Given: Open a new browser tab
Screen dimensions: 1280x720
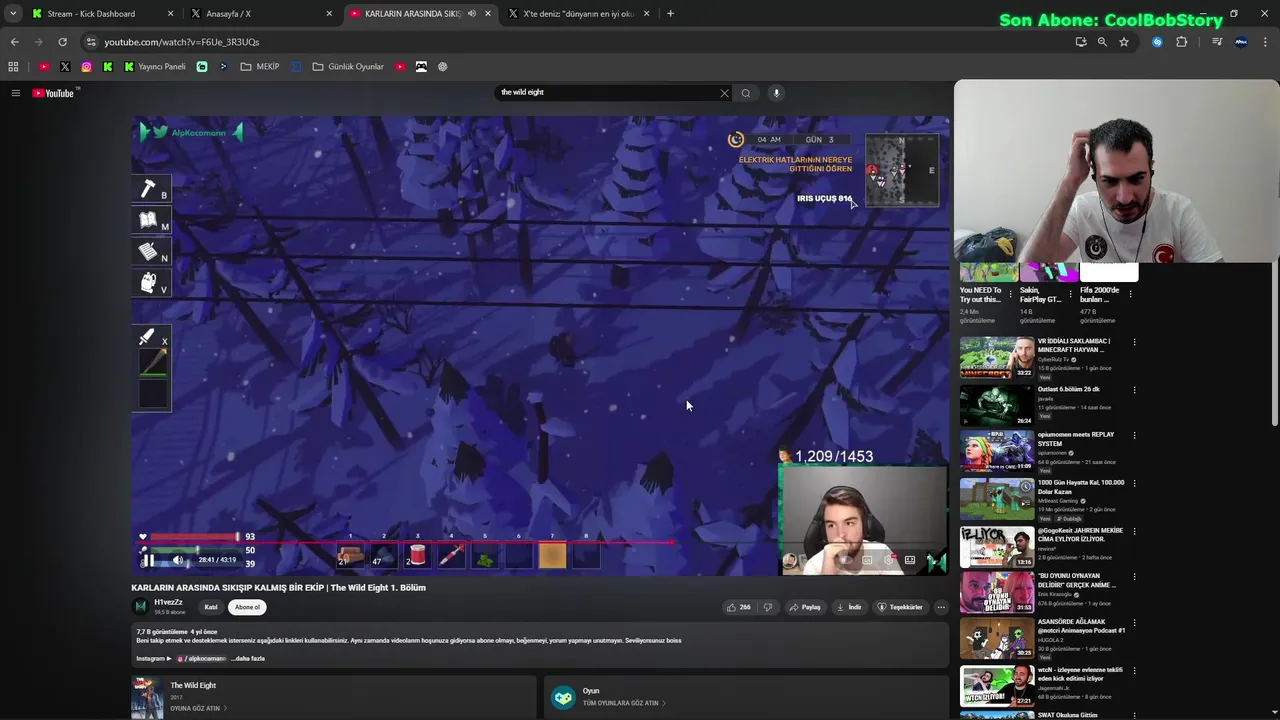Looking at the screenshot, I should click(x=670, y=14).
